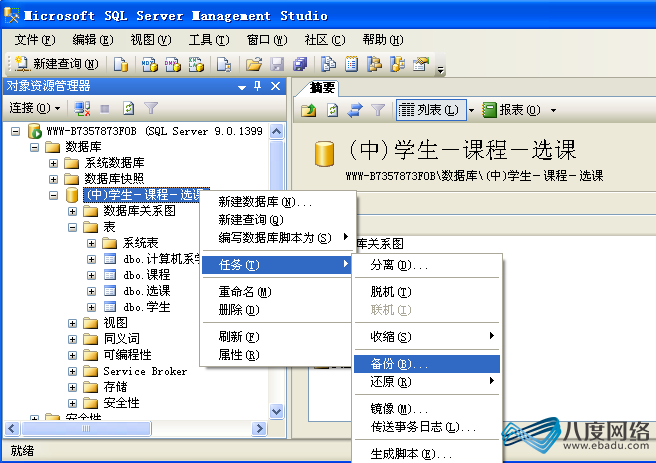
Task: Choose 重命名(M) from context menu
Action: click(277, 292)
